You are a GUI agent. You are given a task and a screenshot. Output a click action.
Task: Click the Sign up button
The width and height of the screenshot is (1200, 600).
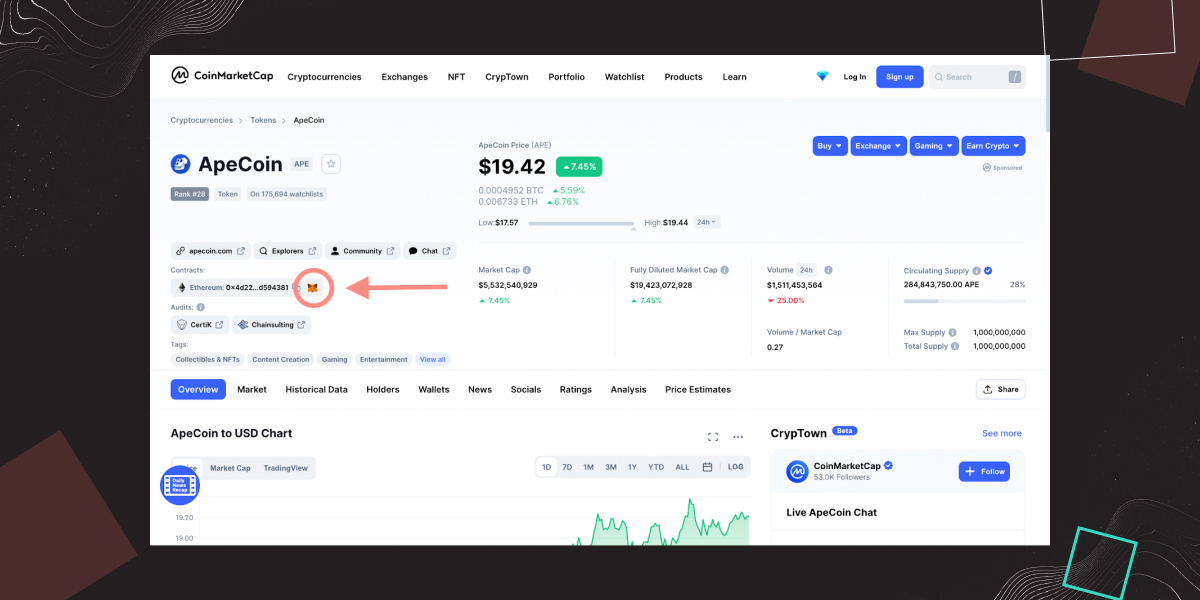pyautogui.click(x=899, y=77)
